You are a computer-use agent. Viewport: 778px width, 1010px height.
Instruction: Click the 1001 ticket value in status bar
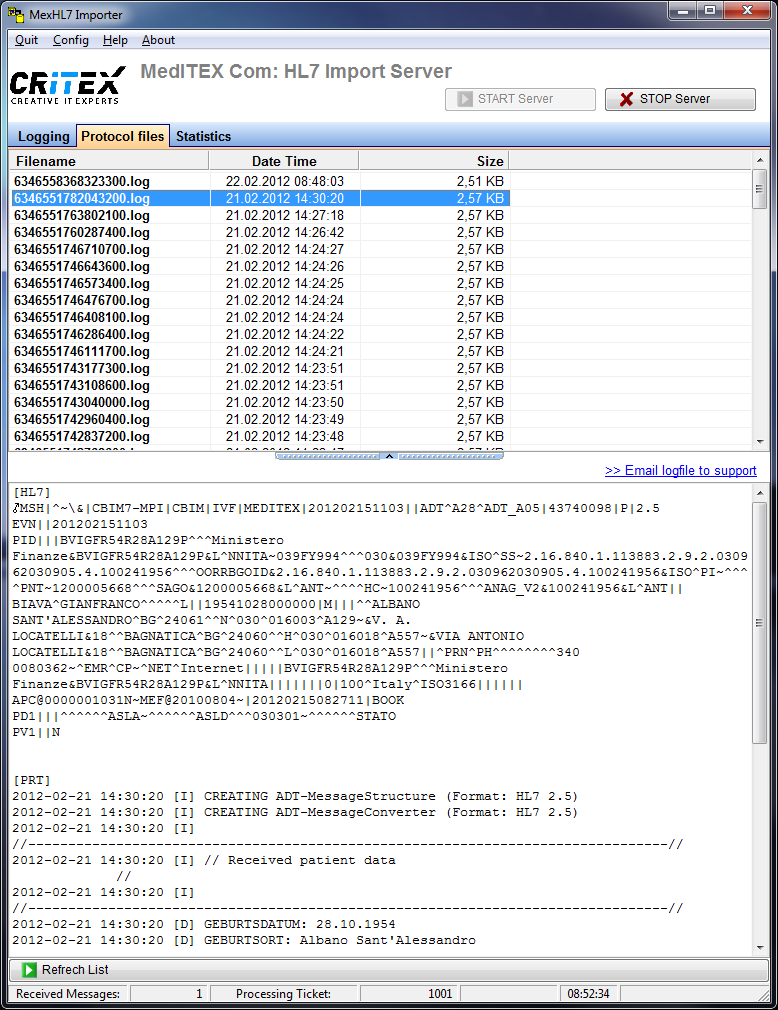(x=441, y=994)
